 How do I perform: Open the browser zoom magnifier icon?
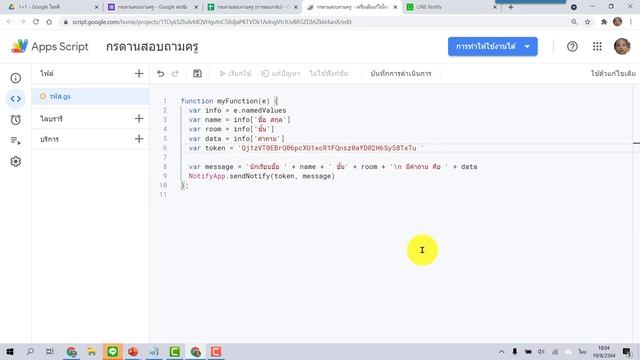click(x=574, y=22)
